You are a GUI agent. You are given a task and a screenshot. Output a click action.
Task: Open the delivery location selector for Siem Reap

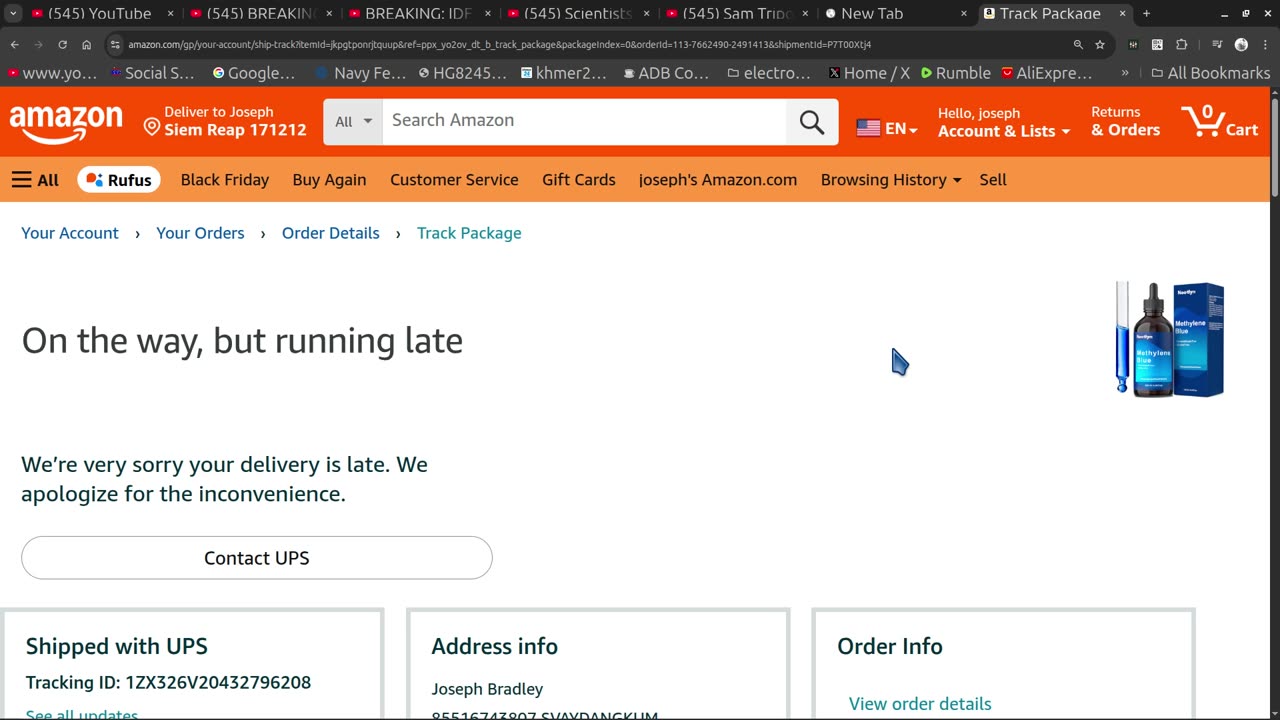coord(225,121)
